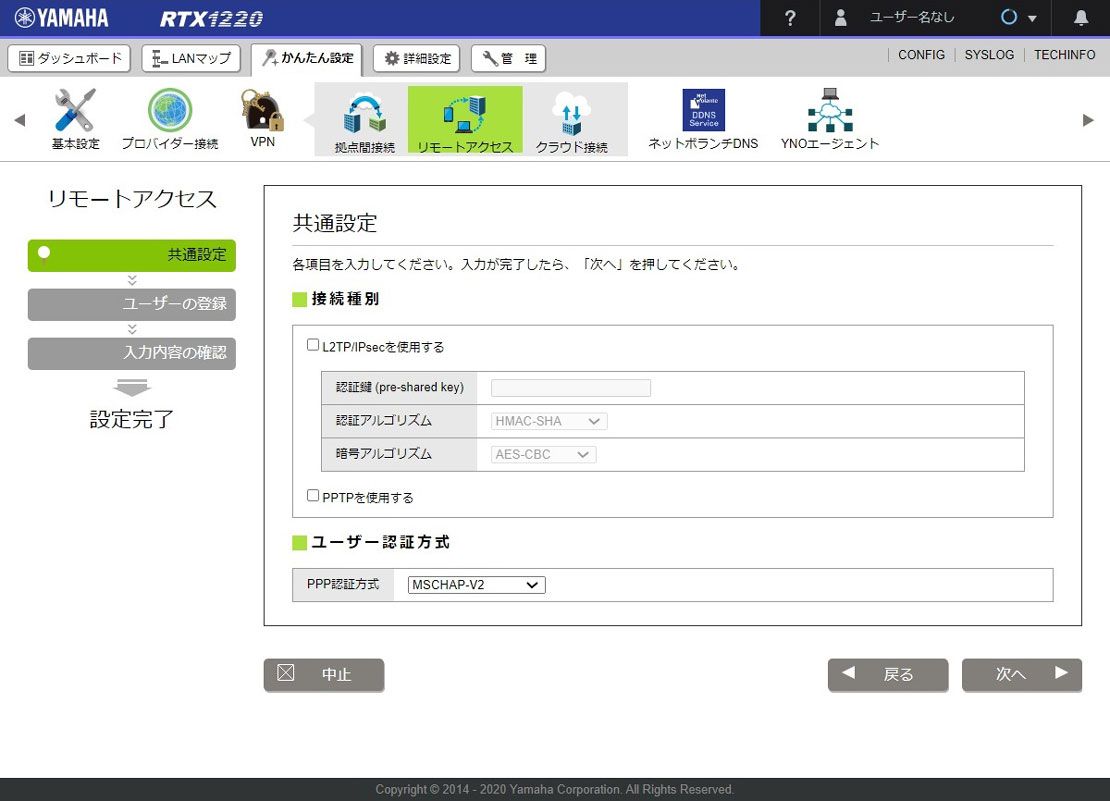Click the help question mark icon
Viewport: 1110px width, 801px height.
tap(790, 18)
